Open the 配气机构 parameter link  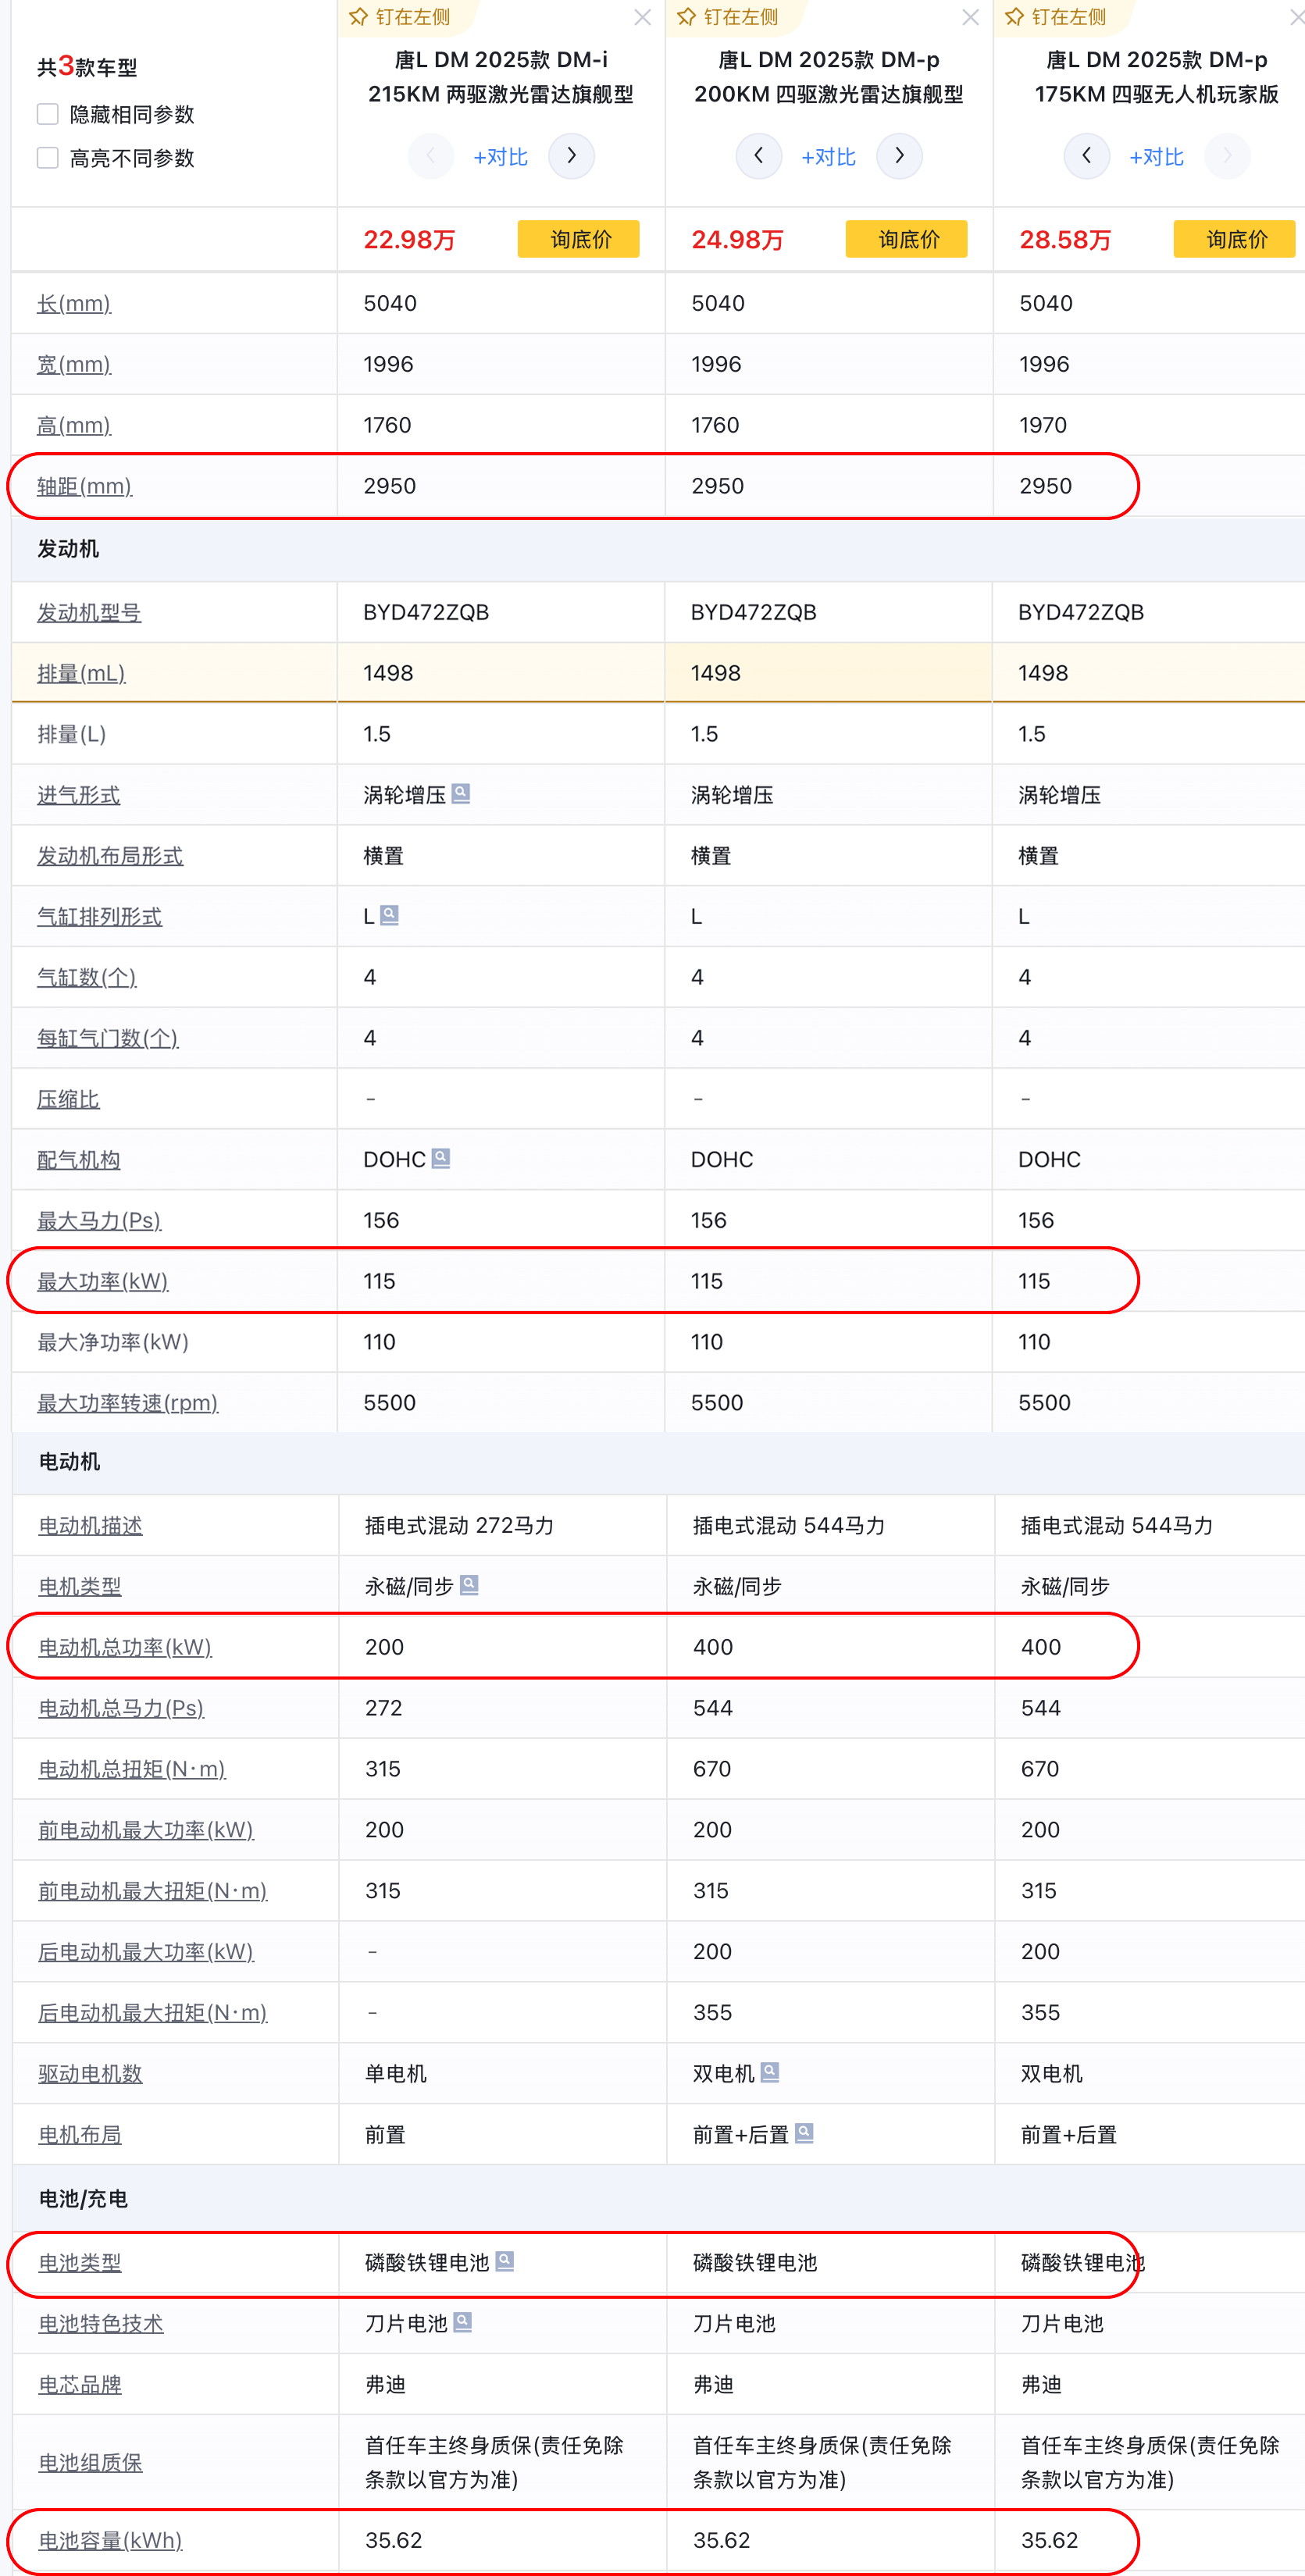pos(79,1160)
